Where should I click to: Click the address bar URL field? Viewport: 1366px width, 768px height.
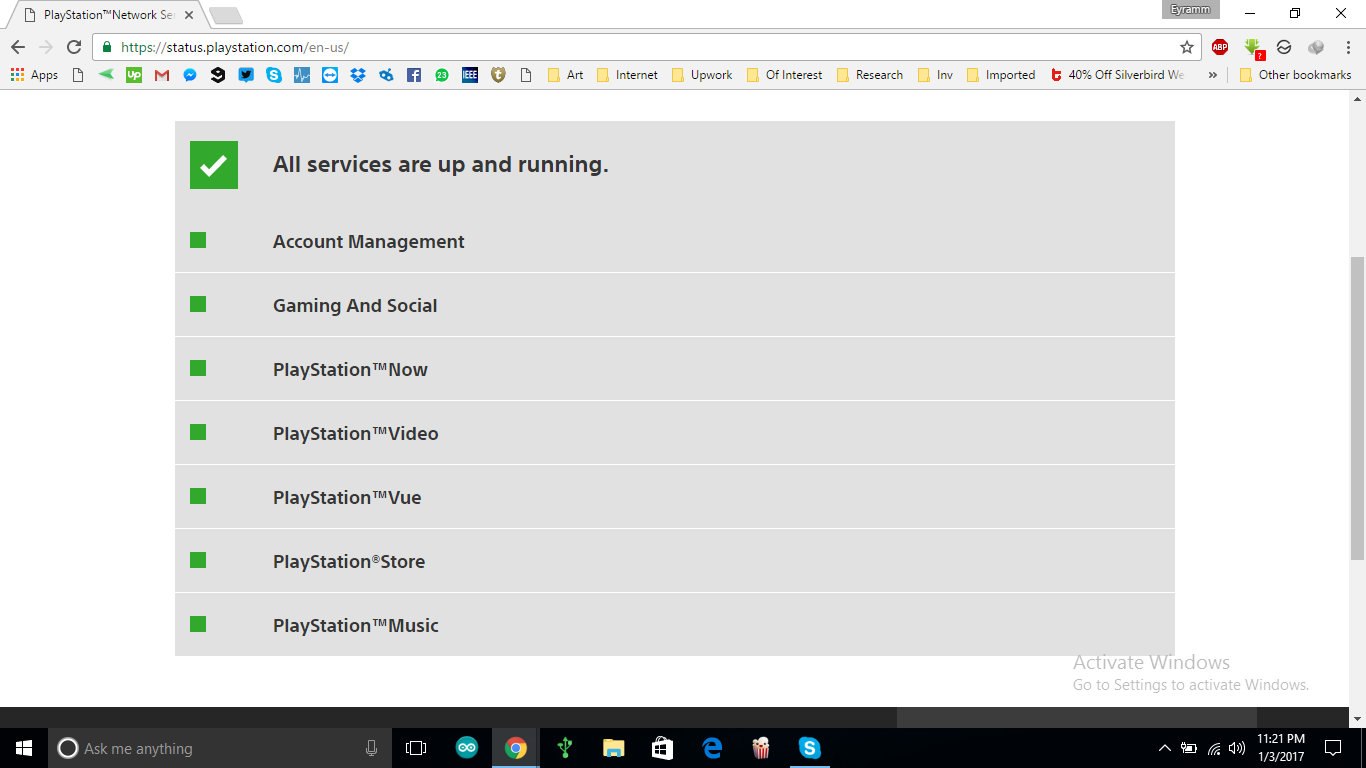point(640,47)
